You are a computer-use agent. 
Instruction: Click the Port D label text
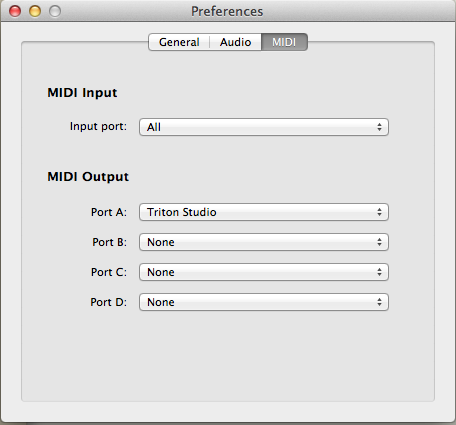pyautogui.click(x=108, y=302)
